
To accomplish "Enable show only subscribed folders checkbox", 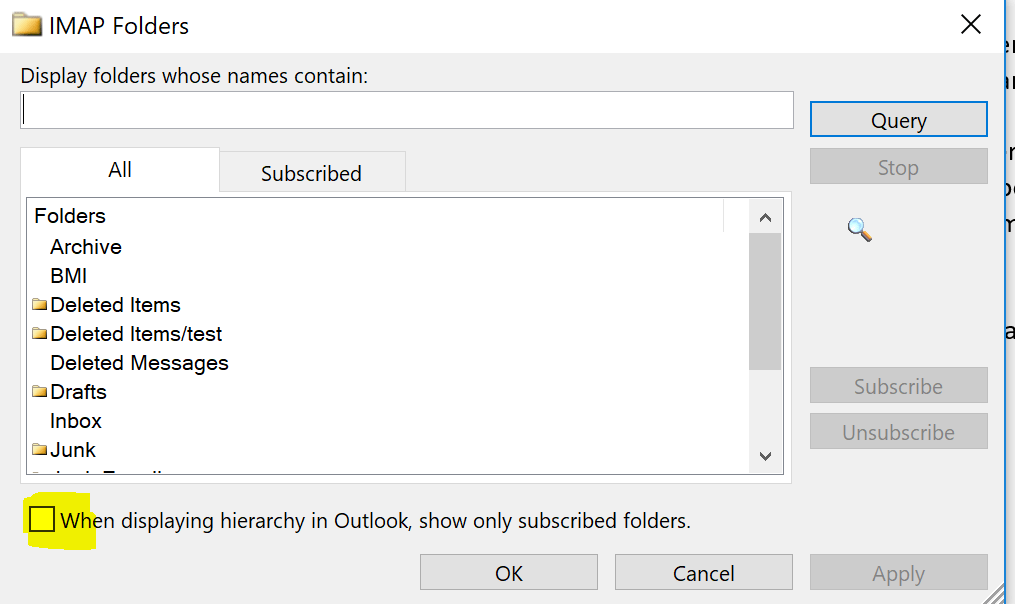I will (42, 520).
